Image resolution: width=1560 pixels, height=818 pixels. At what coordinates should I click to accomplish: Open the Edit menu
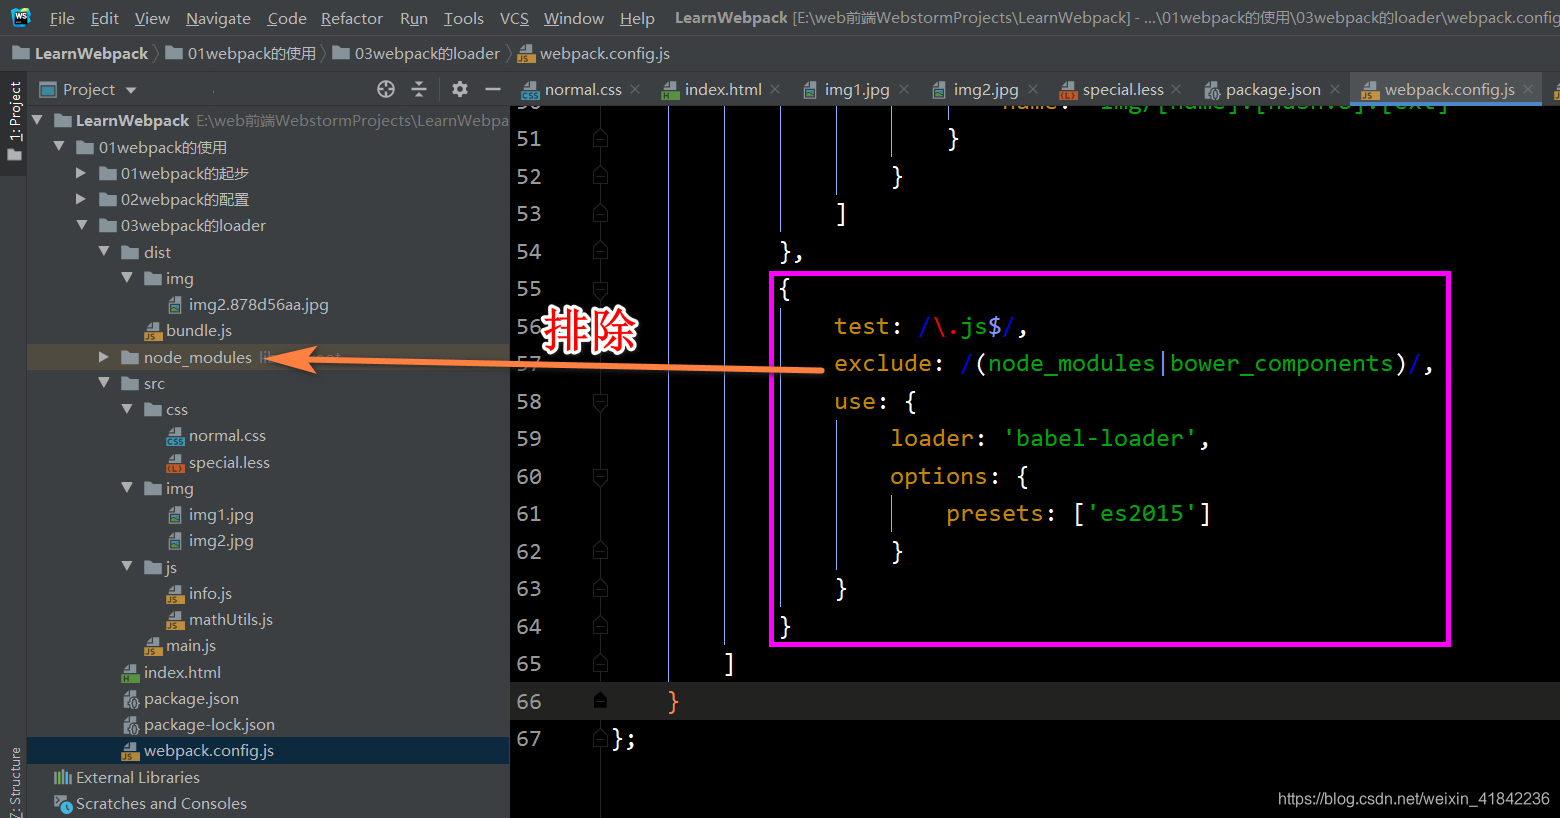pos(104,18)
